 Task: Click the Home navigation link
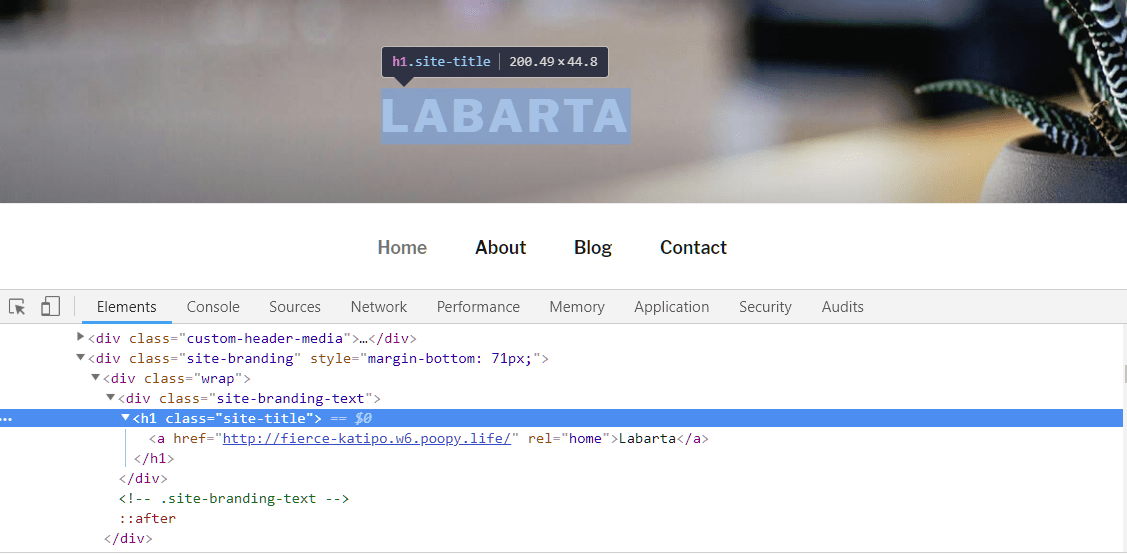click(402, 248)
